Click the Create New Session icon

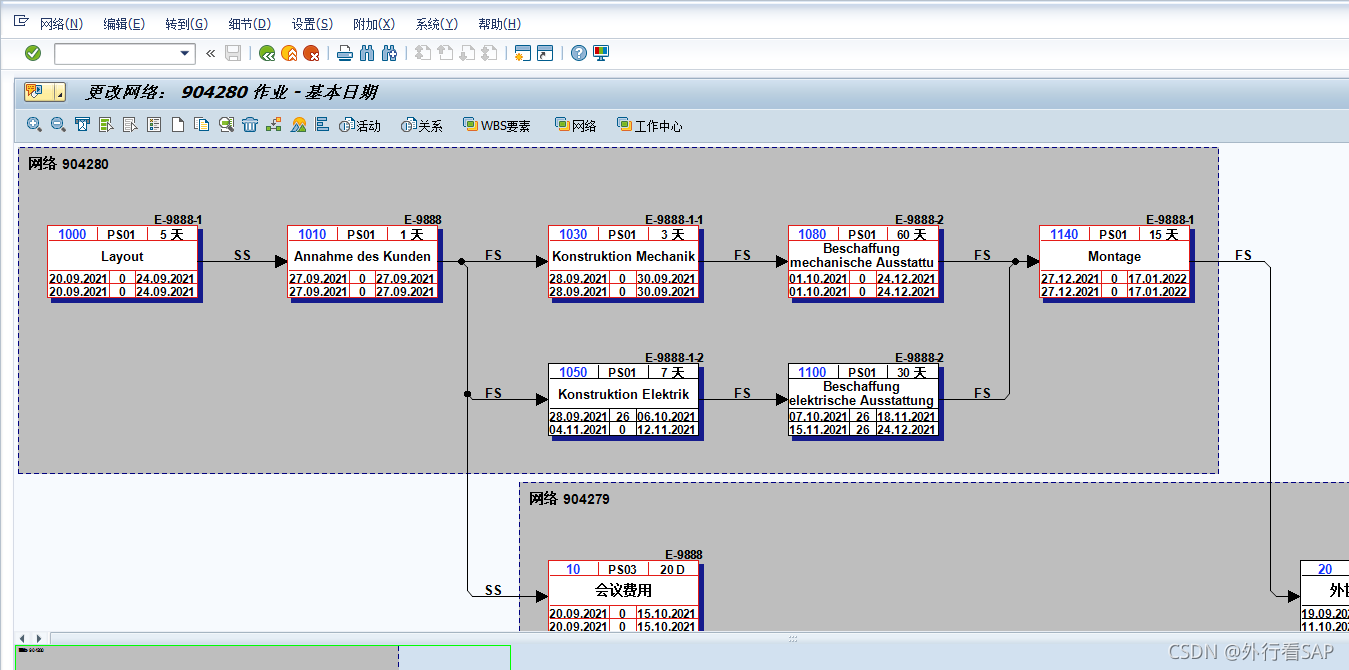[x=522, y=53]
